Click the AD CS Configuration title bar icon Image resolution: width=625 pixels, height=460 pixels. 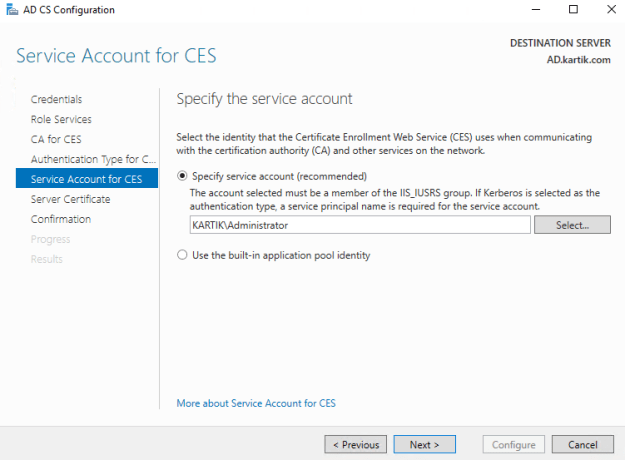click(12, 10)
